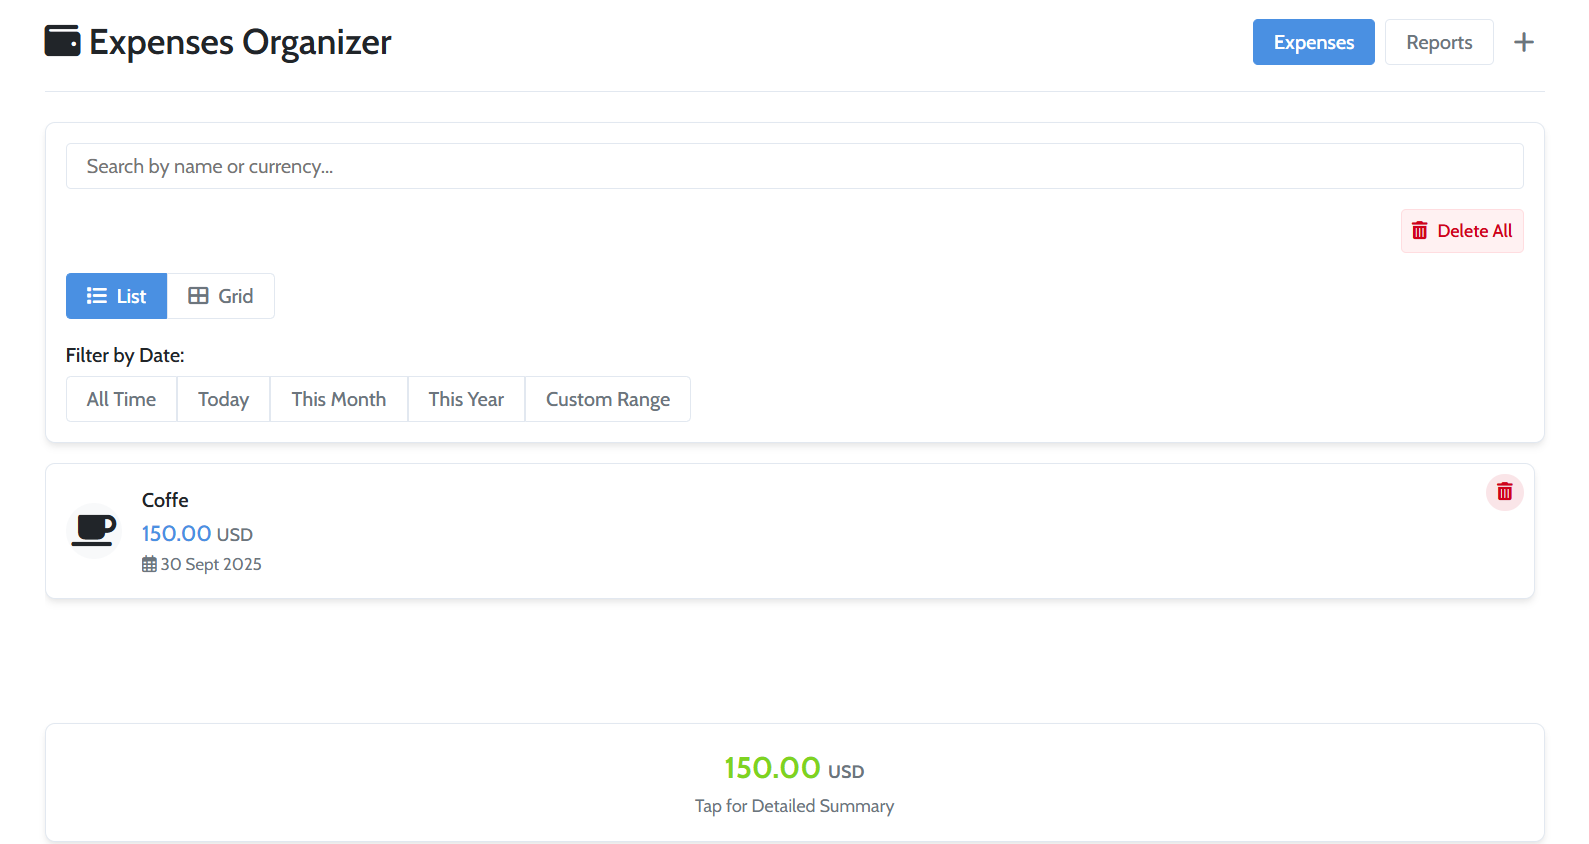The image size is (1589, 844).
Task: Select the Today date filter
Action: tap(223, 398)
